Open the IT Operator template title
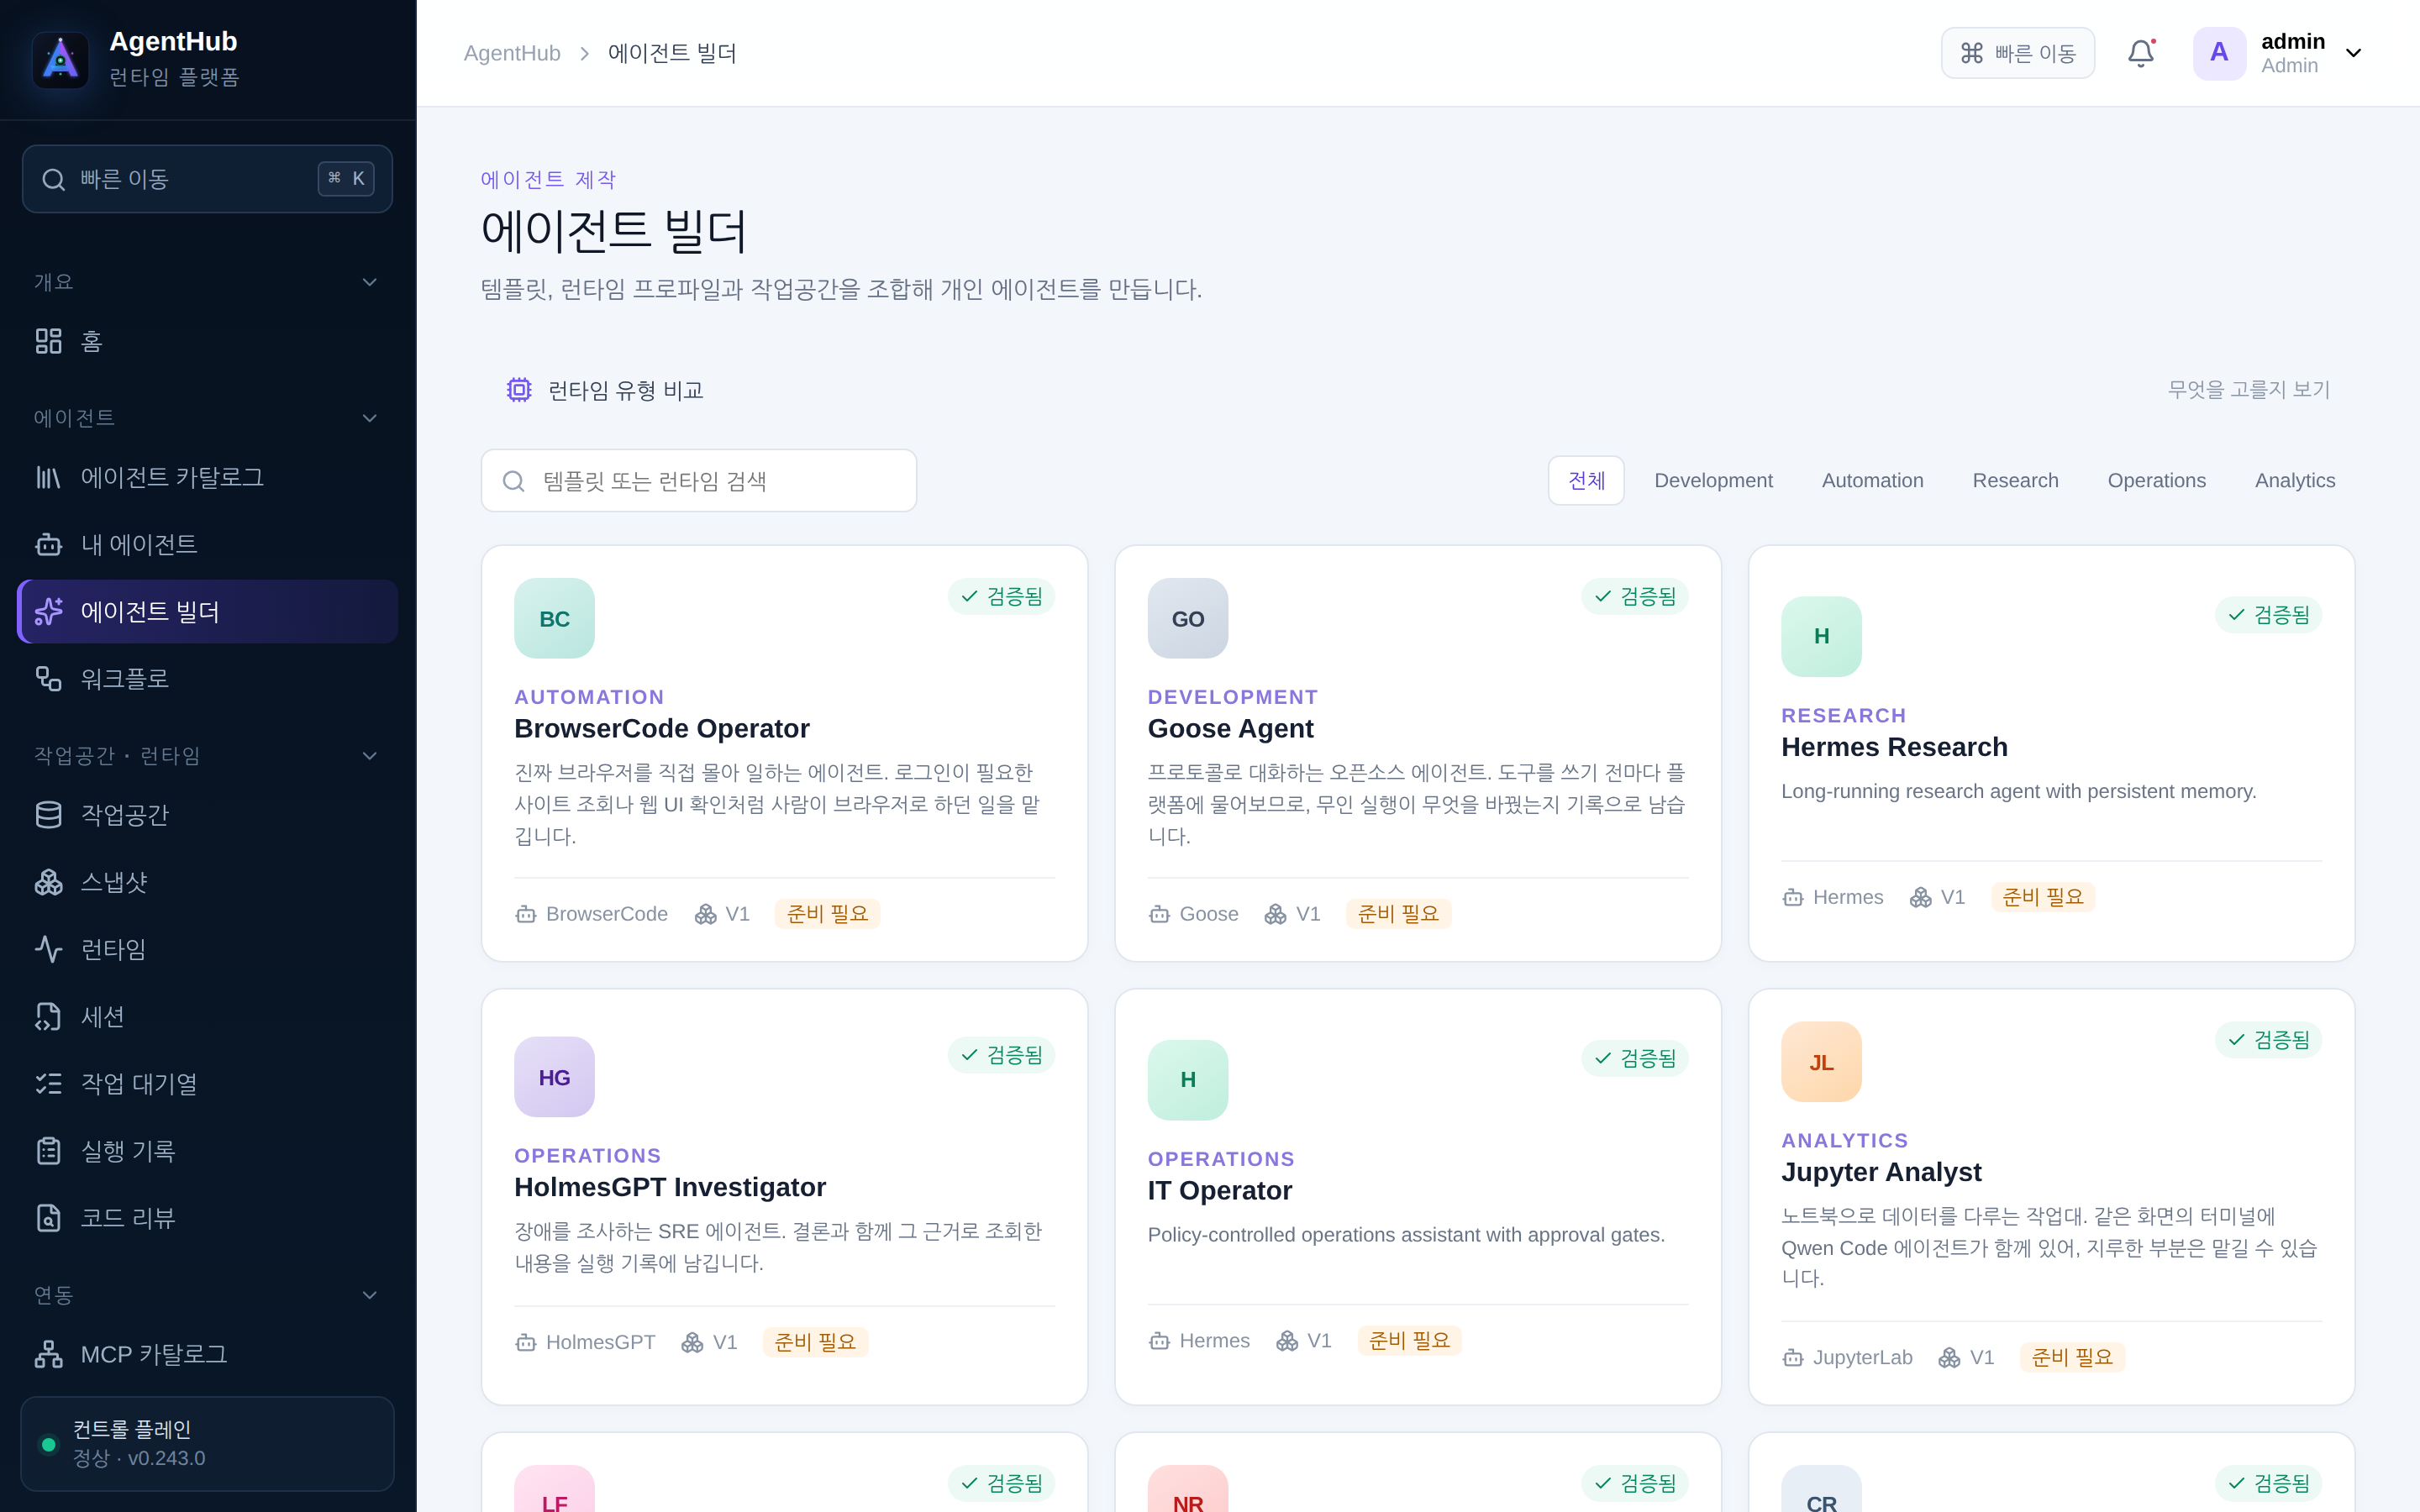The height and width of the screenshot is (1512, 2420). 1219,1190
